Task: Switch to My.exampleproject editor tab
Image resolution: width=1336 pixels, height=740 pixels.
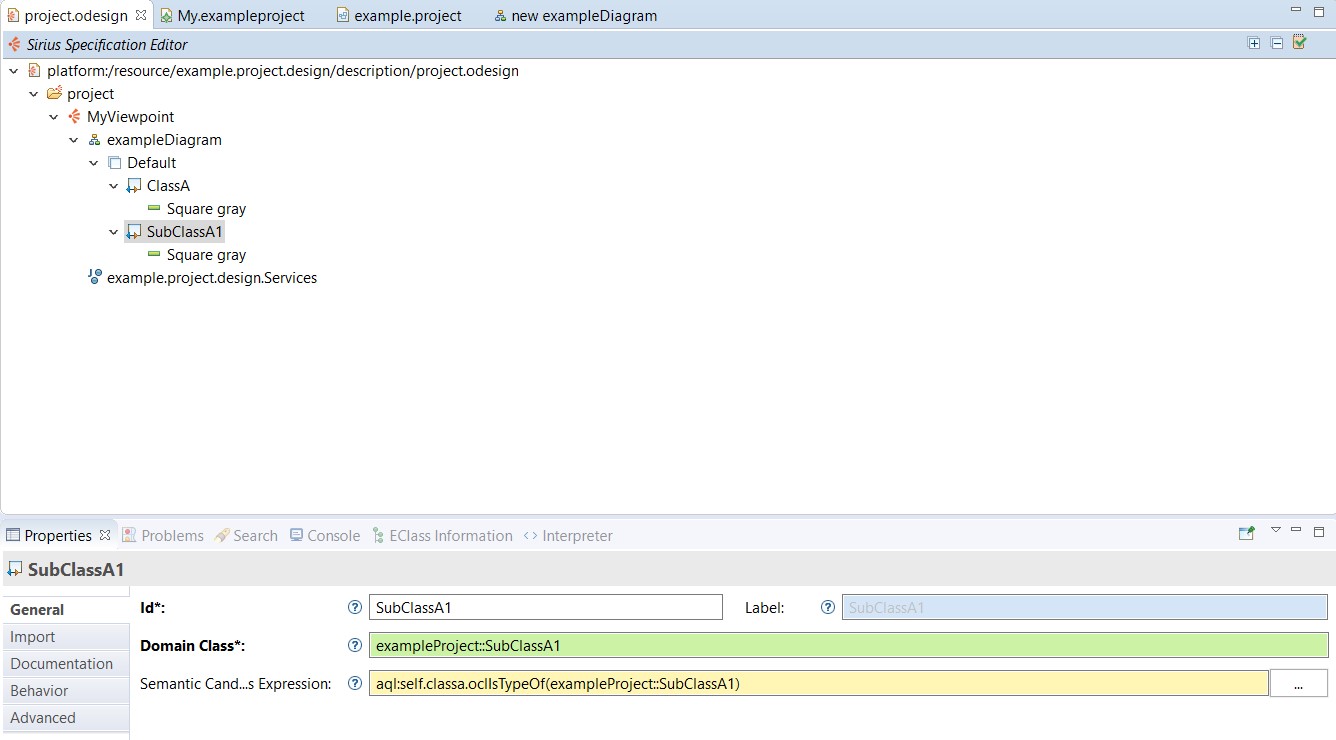Action: coord(240,16)
